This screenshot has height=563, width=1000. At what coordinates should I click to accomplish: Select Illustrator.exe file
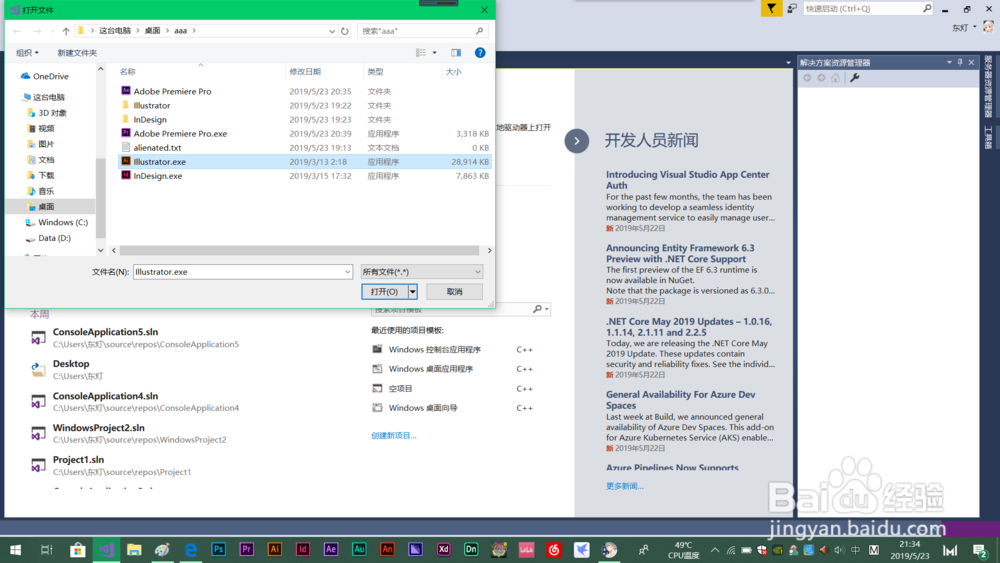305,162
